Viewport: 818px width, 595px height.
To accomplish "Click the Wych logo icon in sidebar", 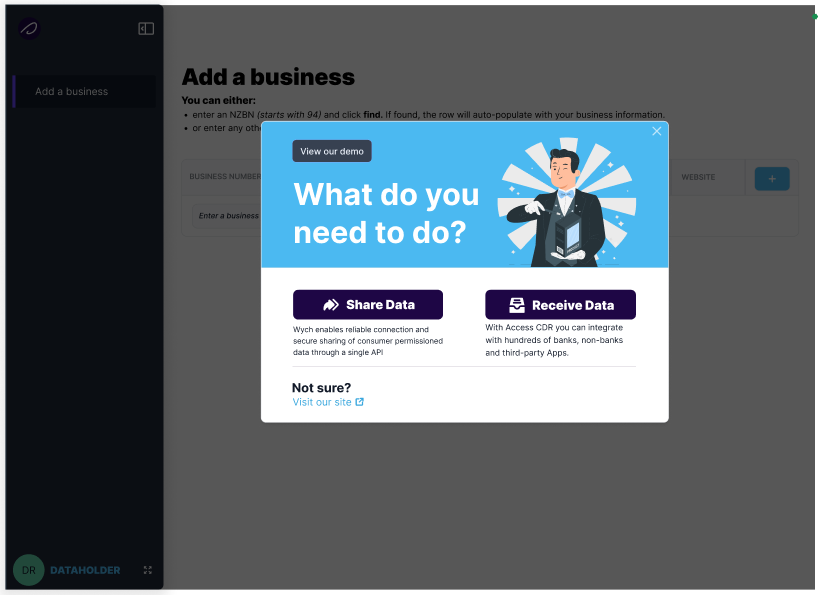I will [x=28, y=28].
